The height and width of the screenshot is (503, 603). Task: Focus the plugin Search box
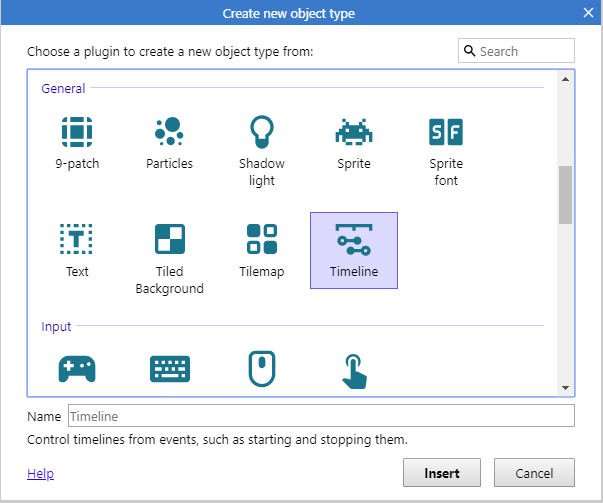pos(524,51)
